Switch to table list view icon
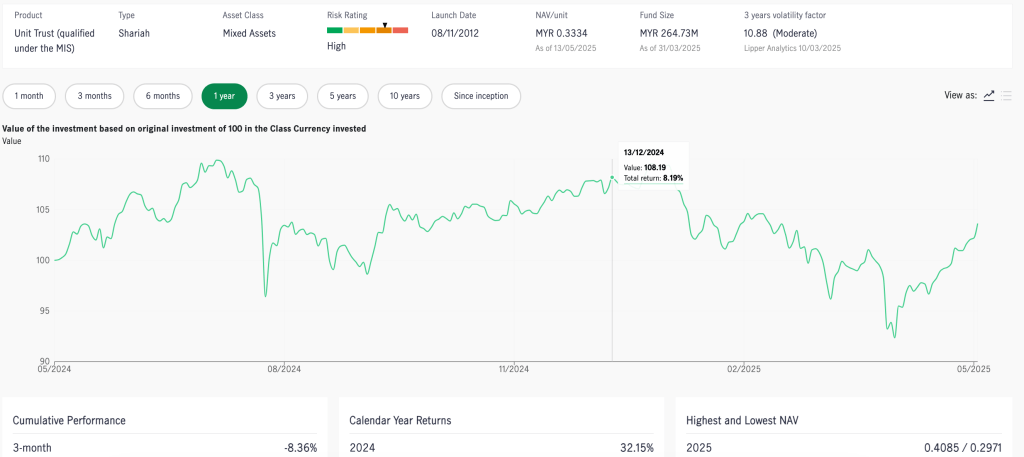Image resolution: width=1024 pixels, height=457 pixels. (1006, 96)
